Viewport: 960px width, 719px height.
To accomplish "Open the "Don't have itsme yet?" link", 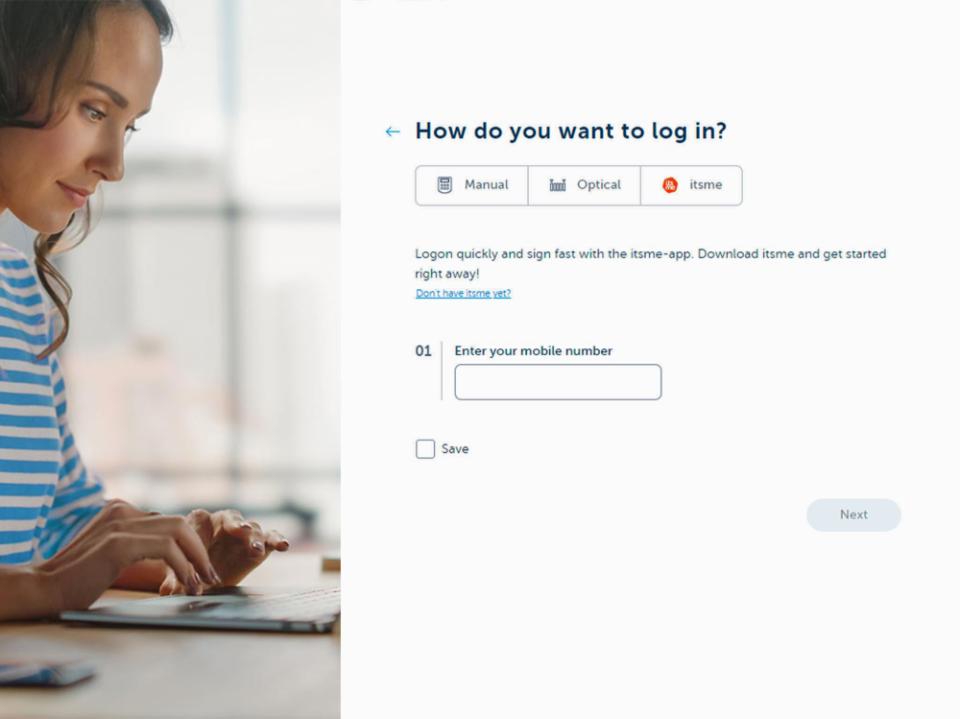I will 463,293.
